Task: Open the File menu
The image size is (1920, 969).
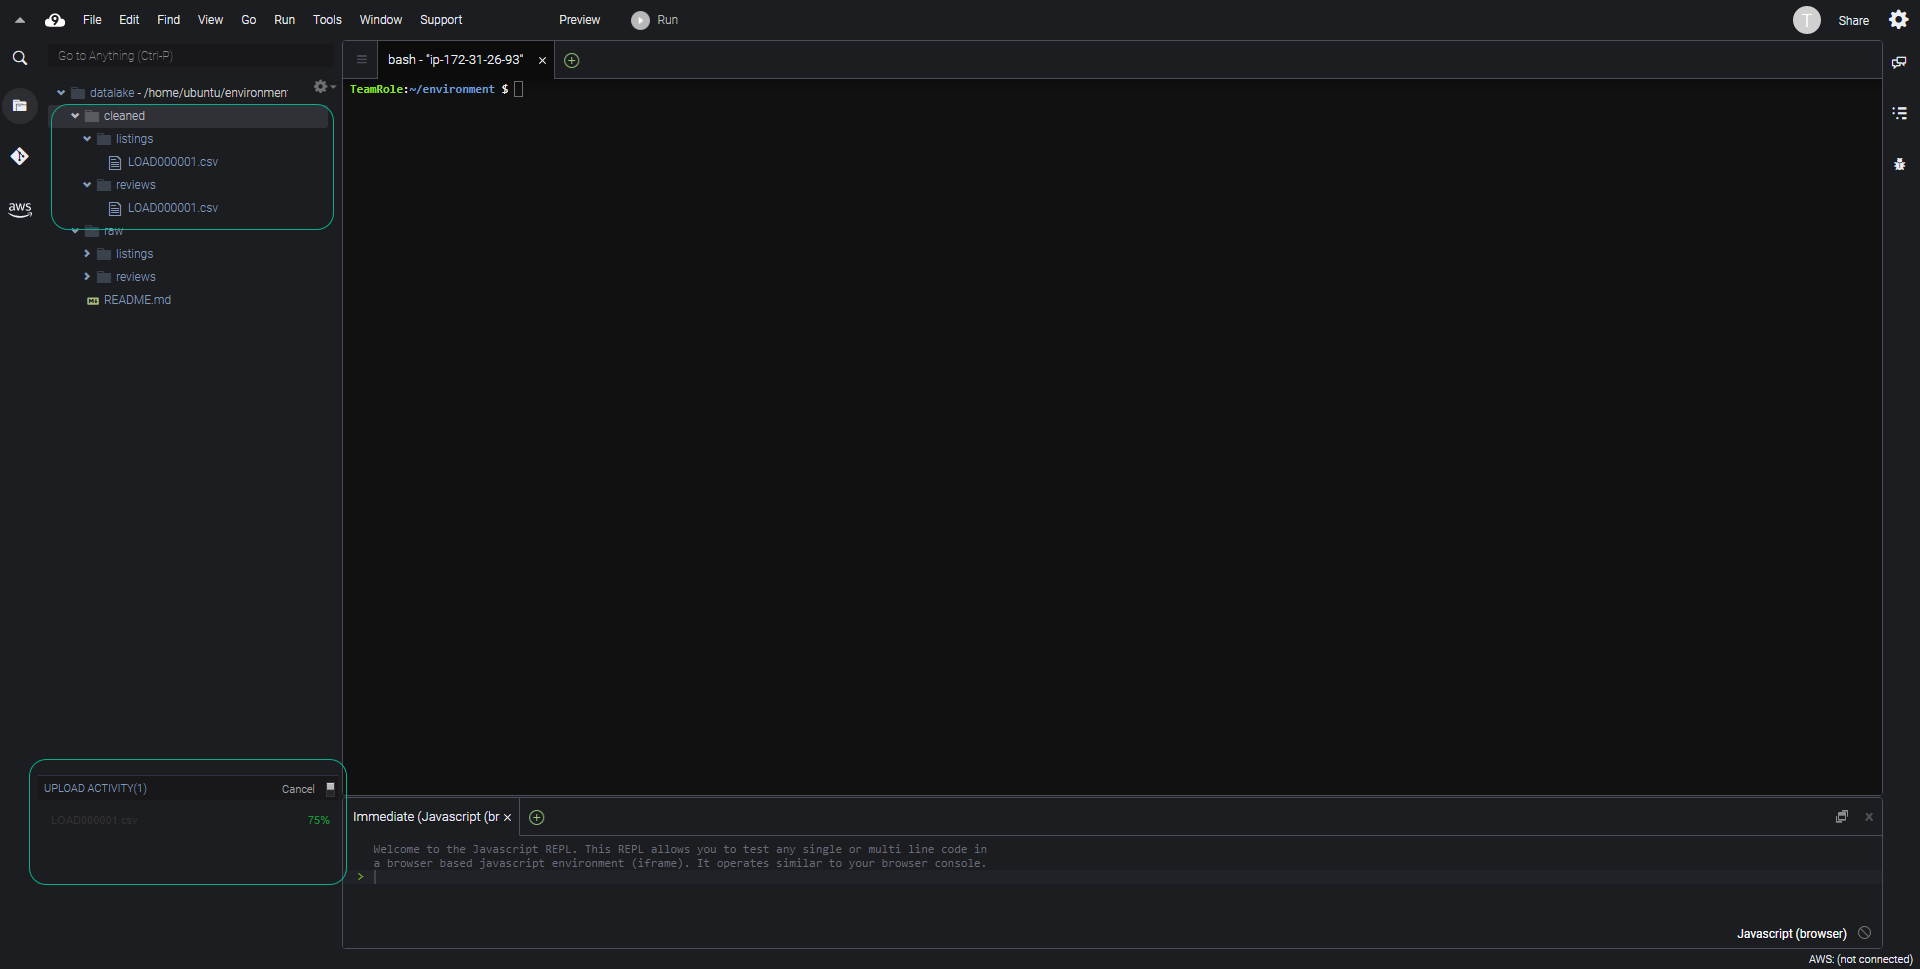Action: (92, 20)
